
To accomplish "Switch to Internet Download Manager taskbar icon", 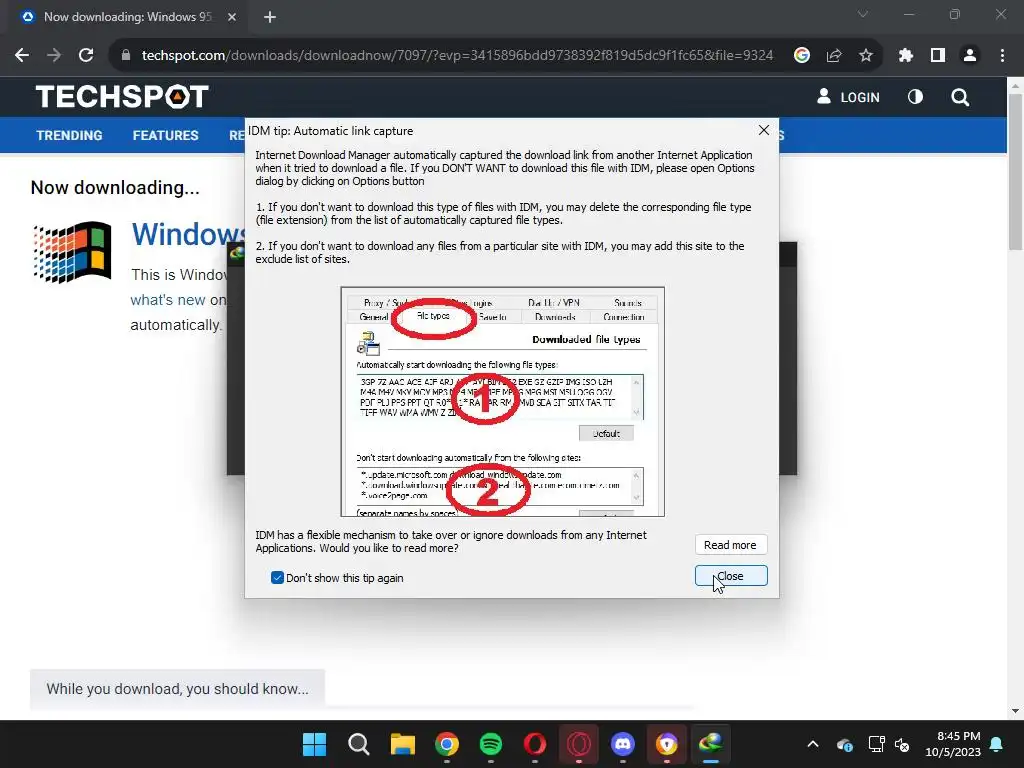I will coord(711,744).
